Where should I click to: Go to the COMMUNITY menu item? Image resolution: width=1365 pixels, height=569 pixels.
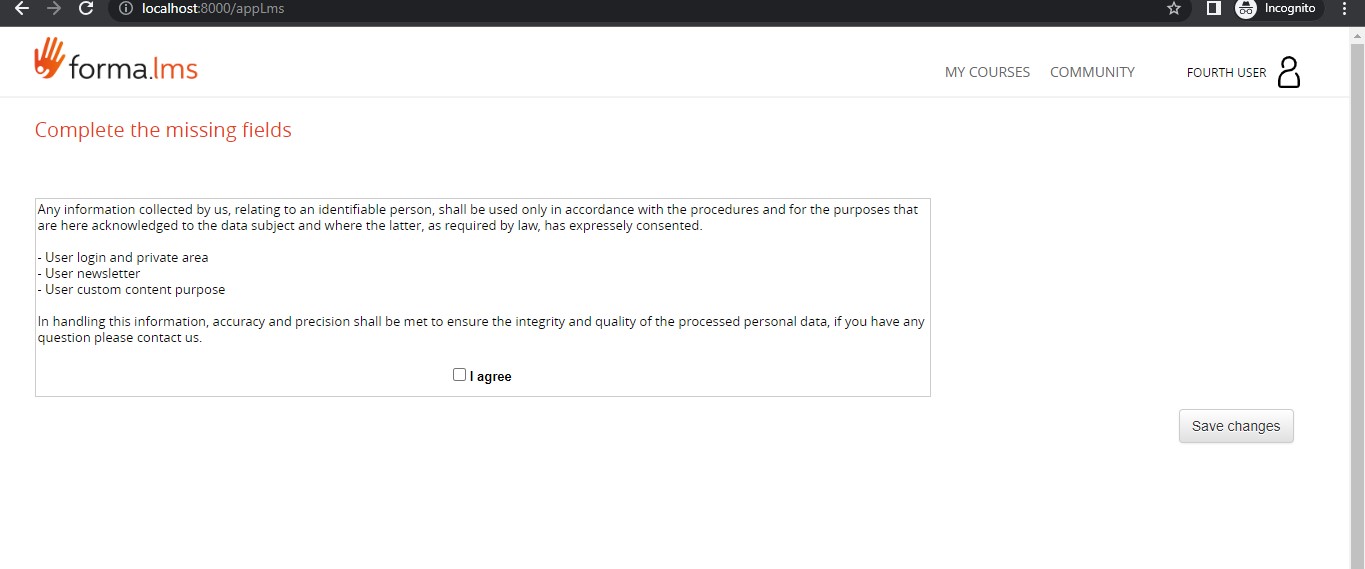pos(1092,72)
